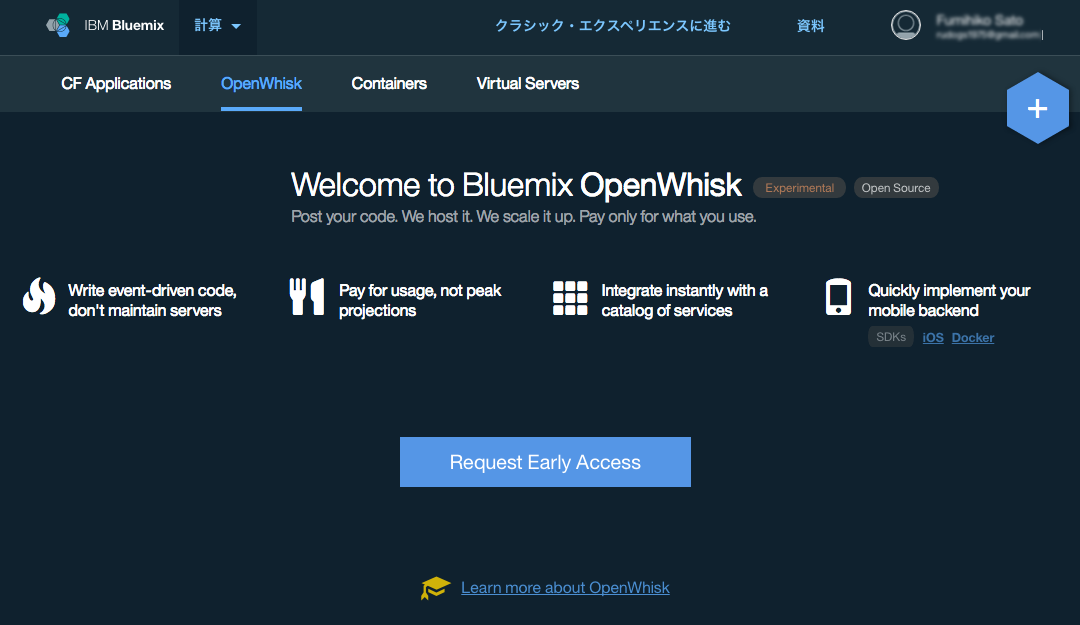
Task: Open the iOS SDK link
Action: pos(933,338)
